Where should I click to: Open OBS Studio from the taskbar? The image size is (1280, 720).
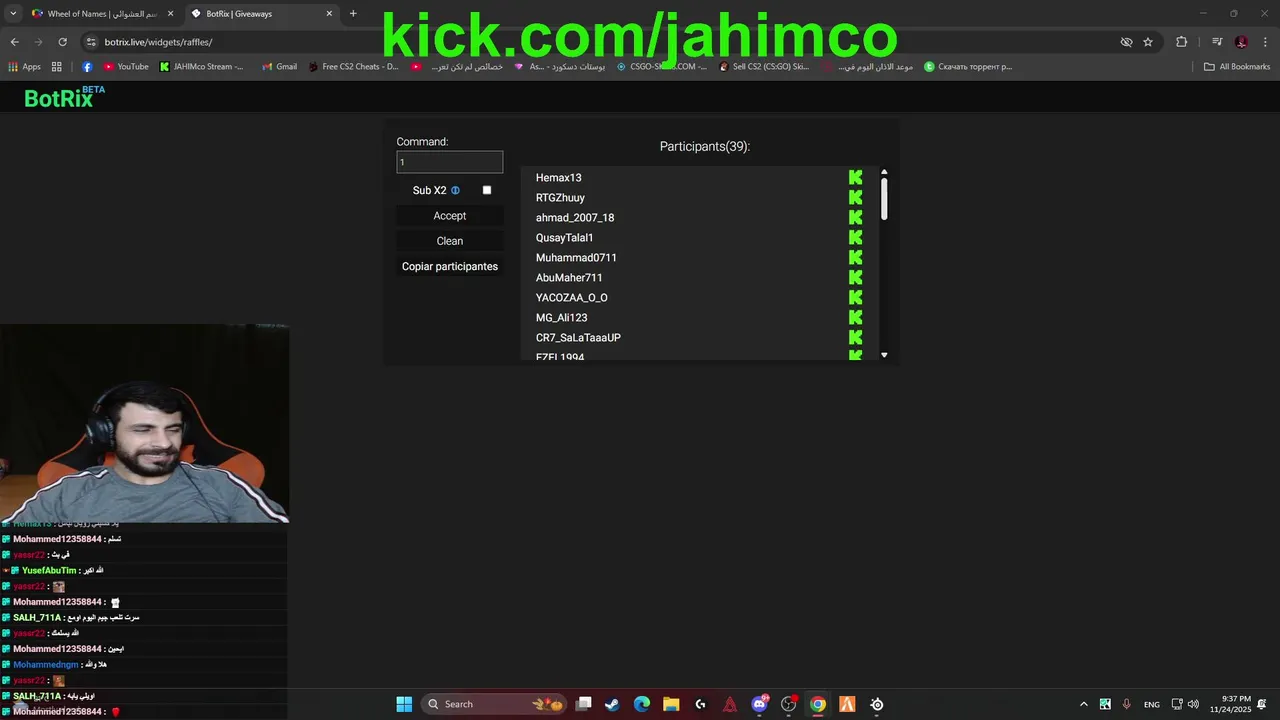click(x=789, y=704)
